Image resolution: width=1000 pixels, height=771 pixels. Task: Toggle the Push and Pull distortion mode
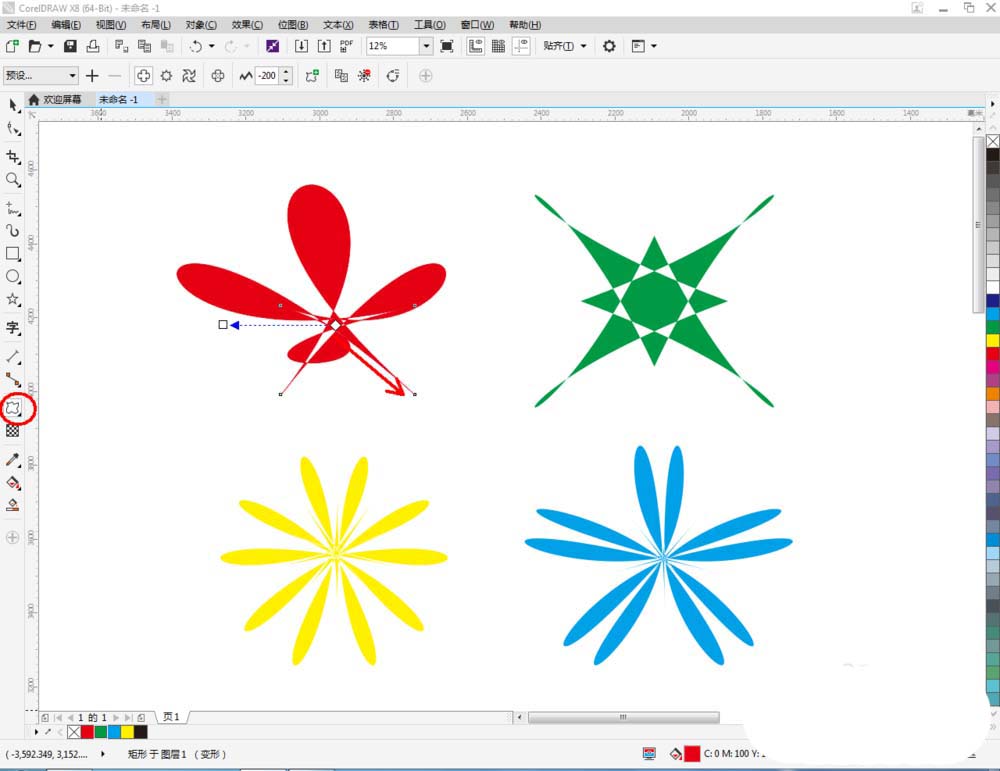pyautogui.click(x=143, y=75)
